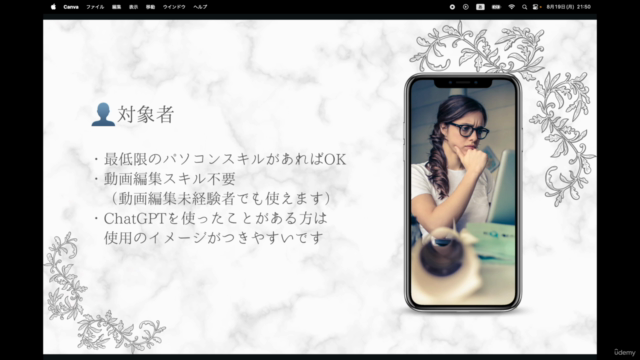Click the screen recording status icon
640x360 pixels.
point(452,7)
